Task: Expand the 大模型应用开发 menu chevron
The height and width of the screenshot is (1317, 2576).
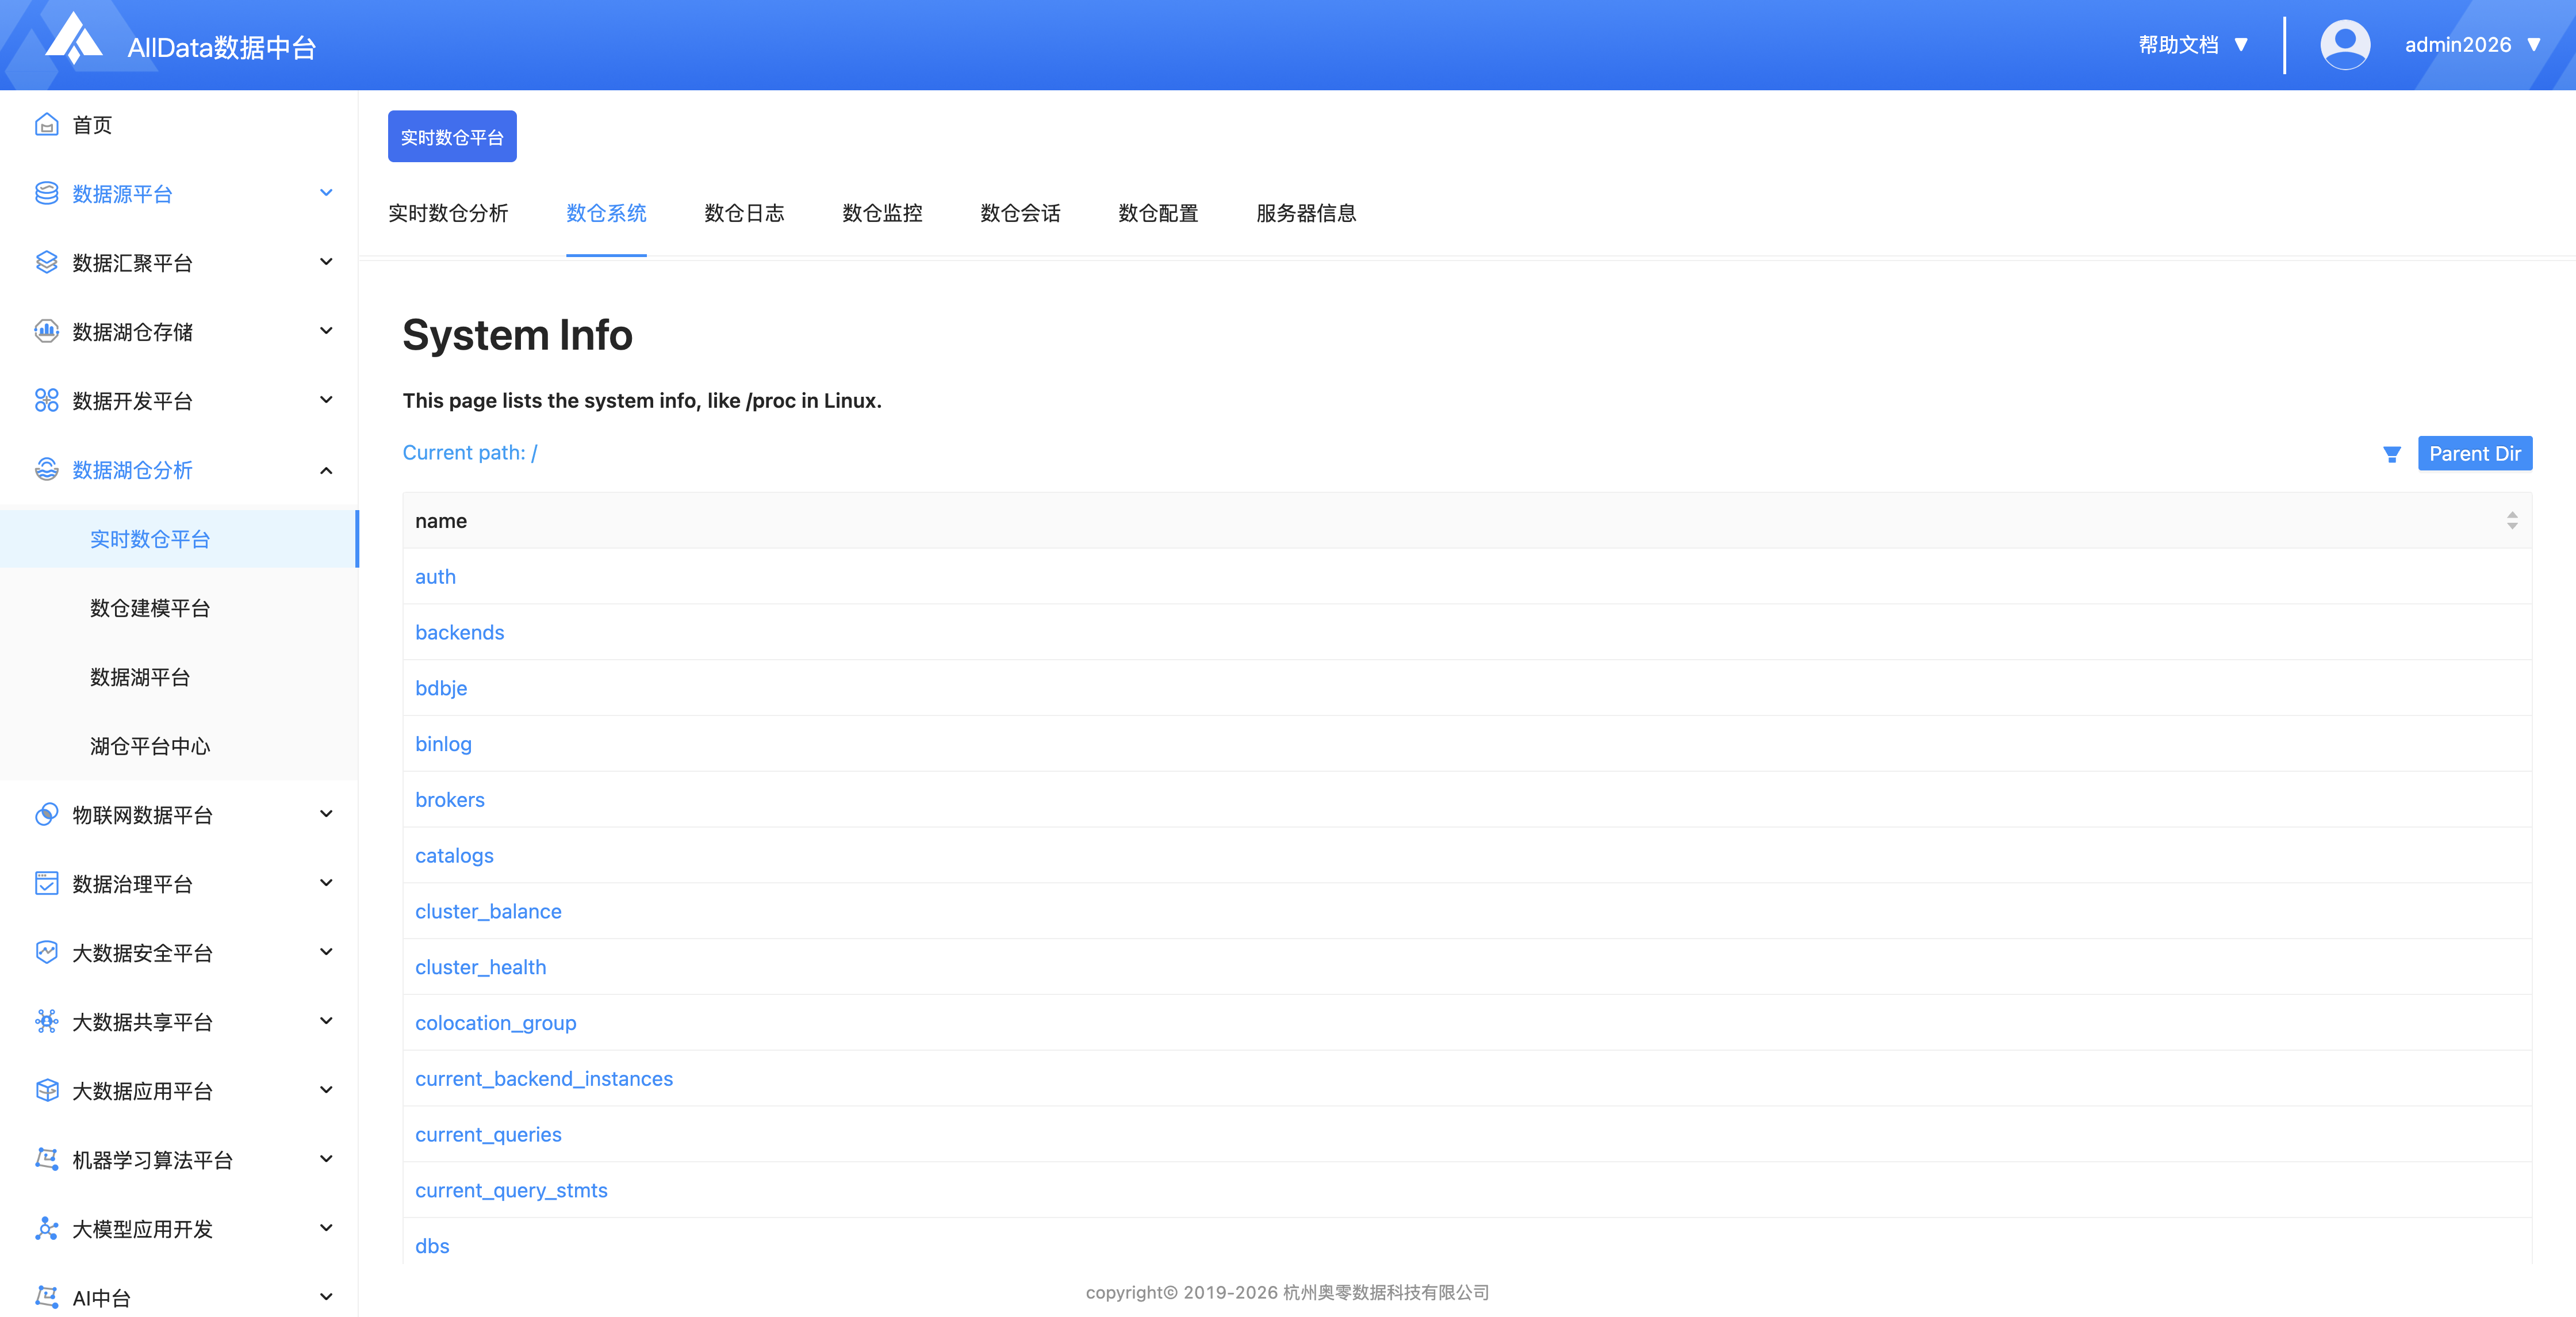Action: click(x=326, y=1228)
